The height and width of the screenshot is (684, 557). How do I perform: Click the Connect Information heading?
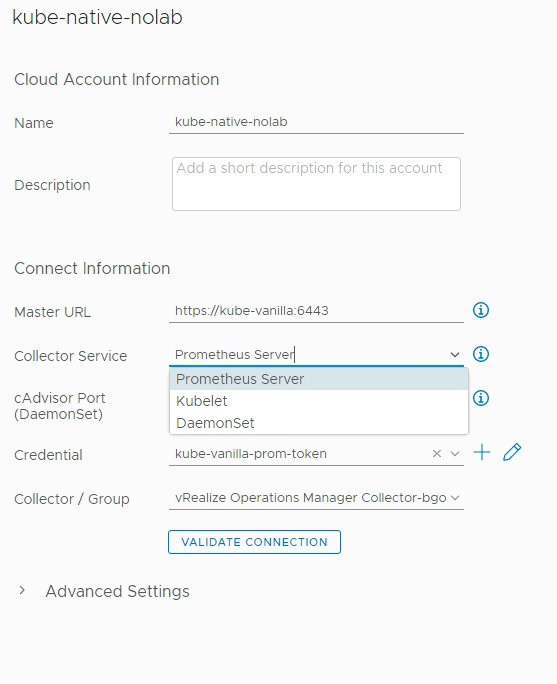(x=92, y=268)
